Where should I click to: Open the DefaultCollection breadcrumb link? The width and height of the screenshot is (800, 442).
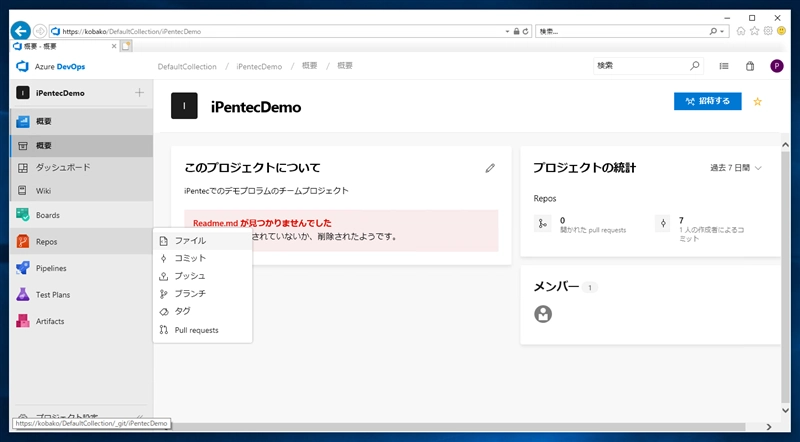click(187, 66)
